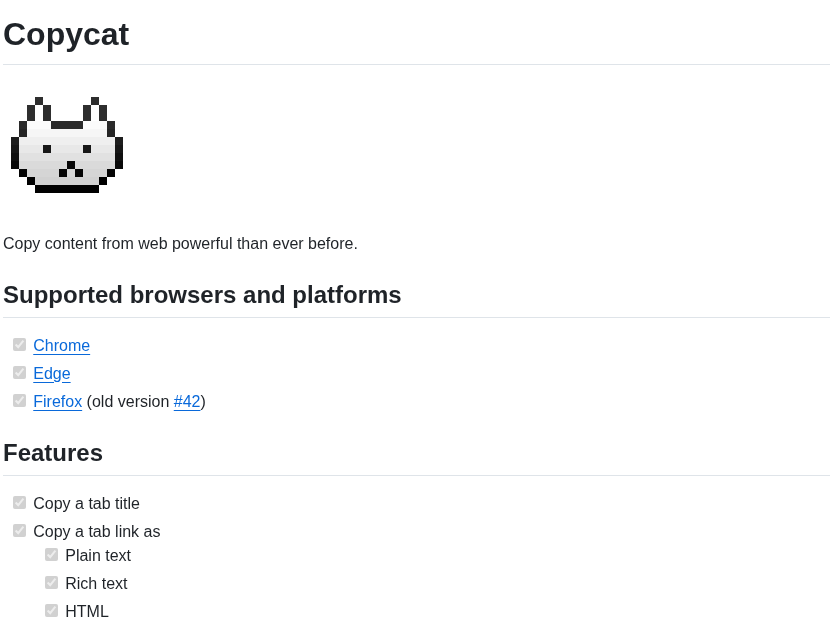Click the Rich text list item label
832x624 pixels.
point(96,584)
